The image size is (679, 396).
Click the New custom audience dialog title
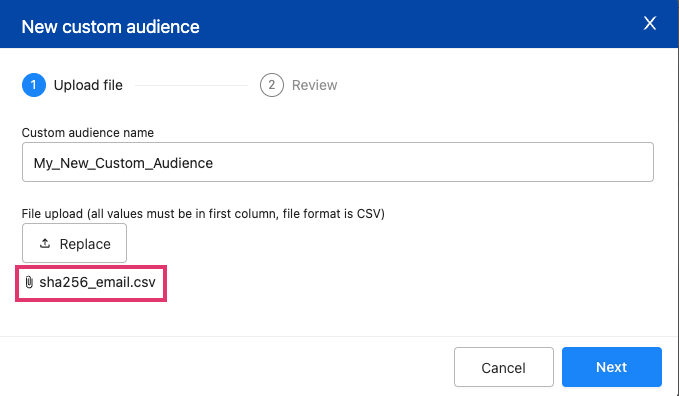pos(110,27)
